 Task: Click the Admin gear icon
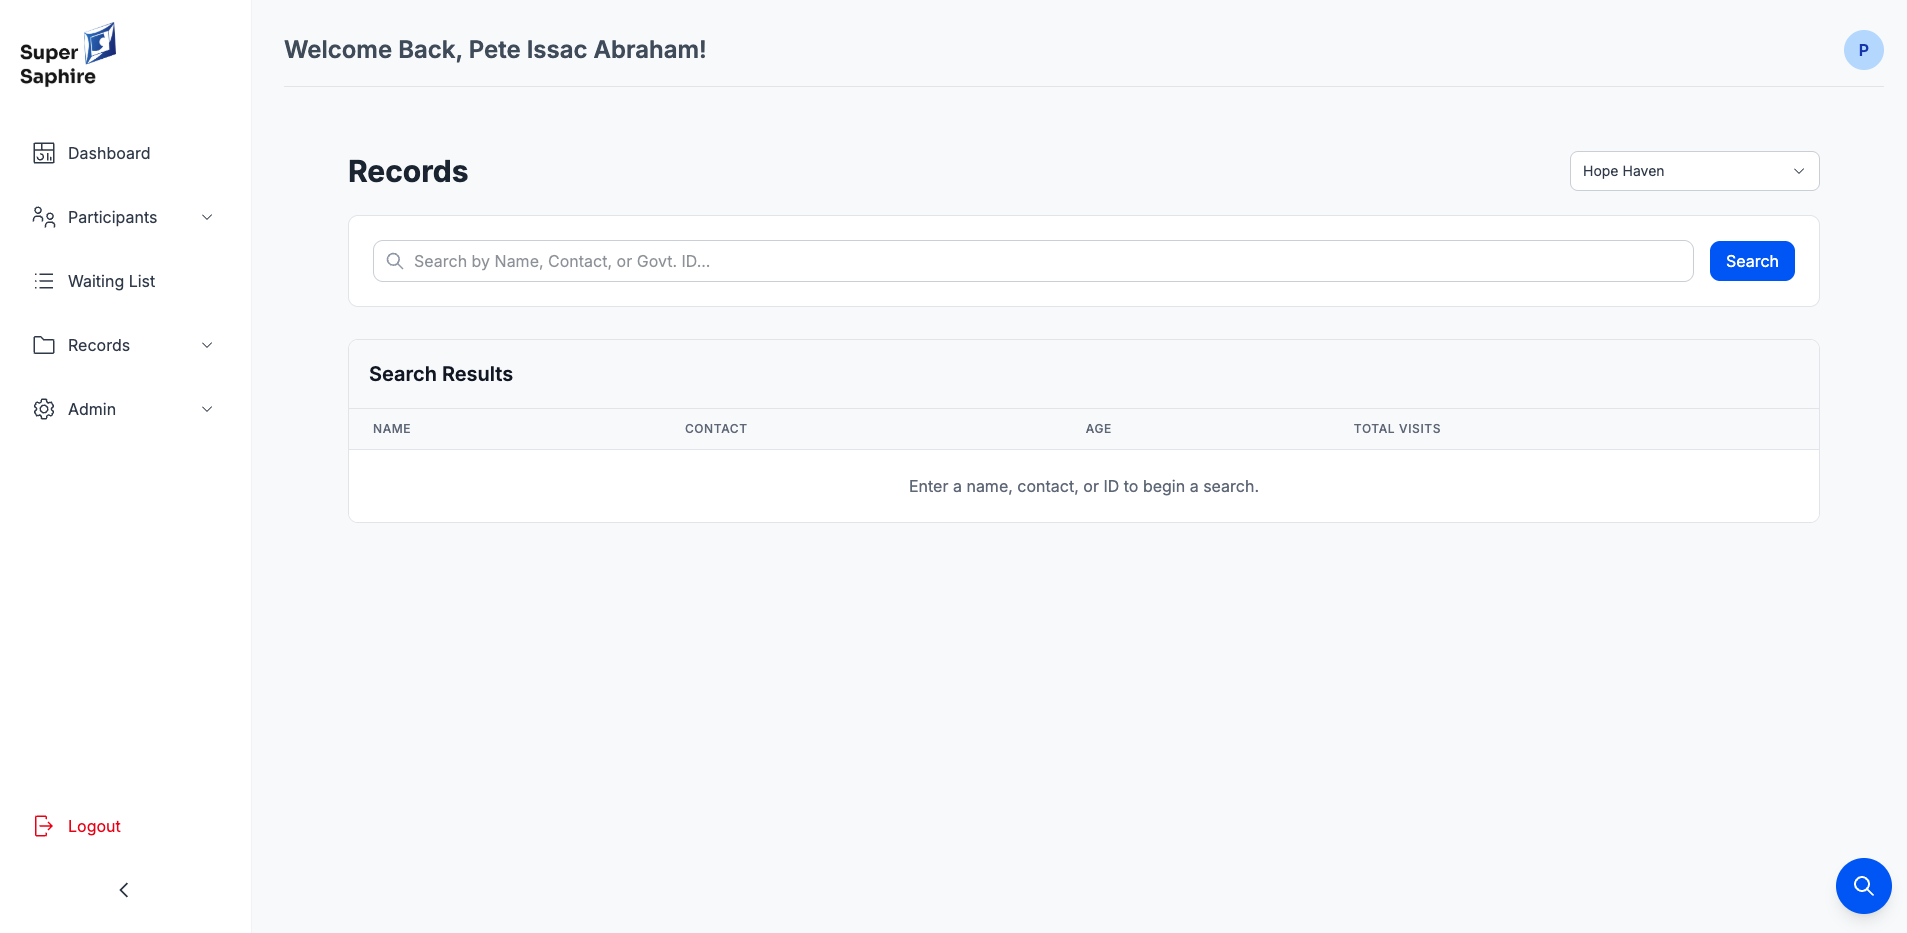(44, 409)
